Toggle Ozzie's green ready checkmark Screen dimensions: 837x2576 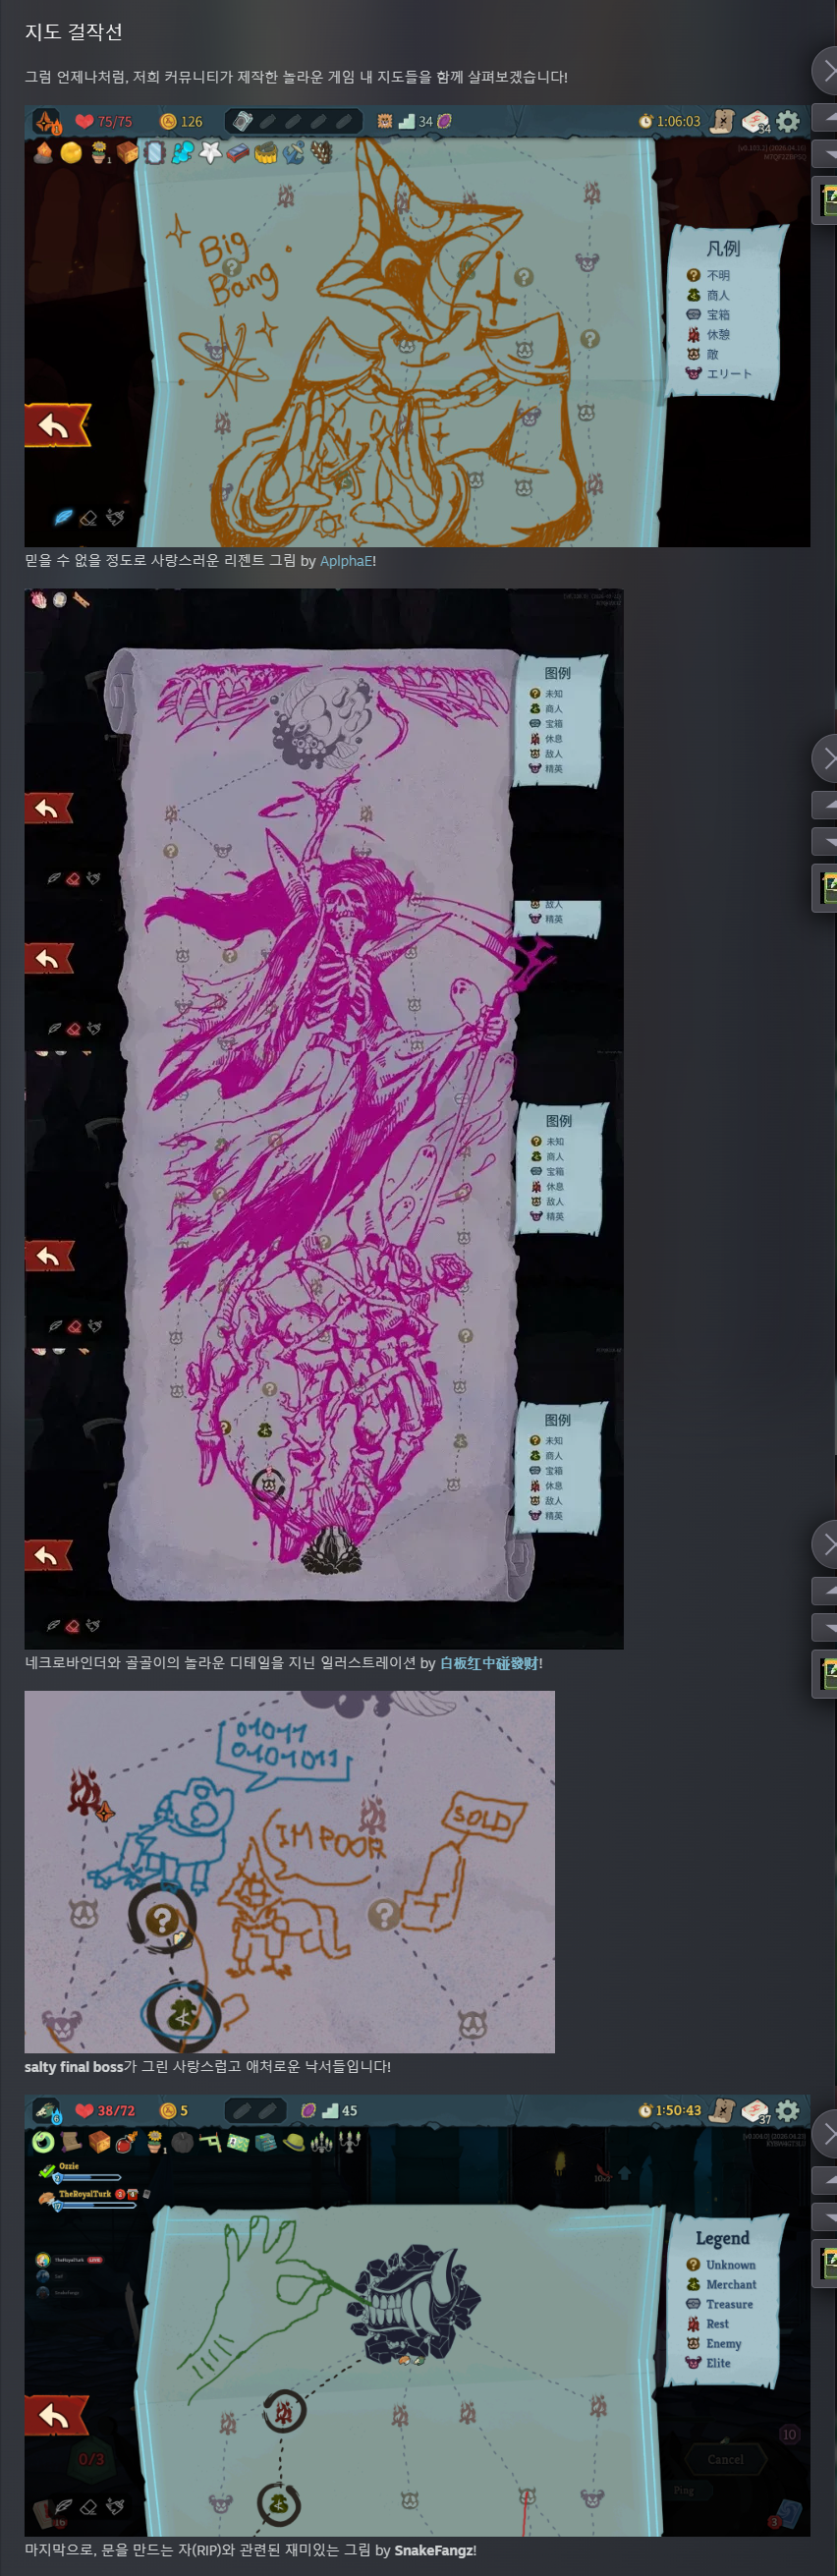point(47,2171)
